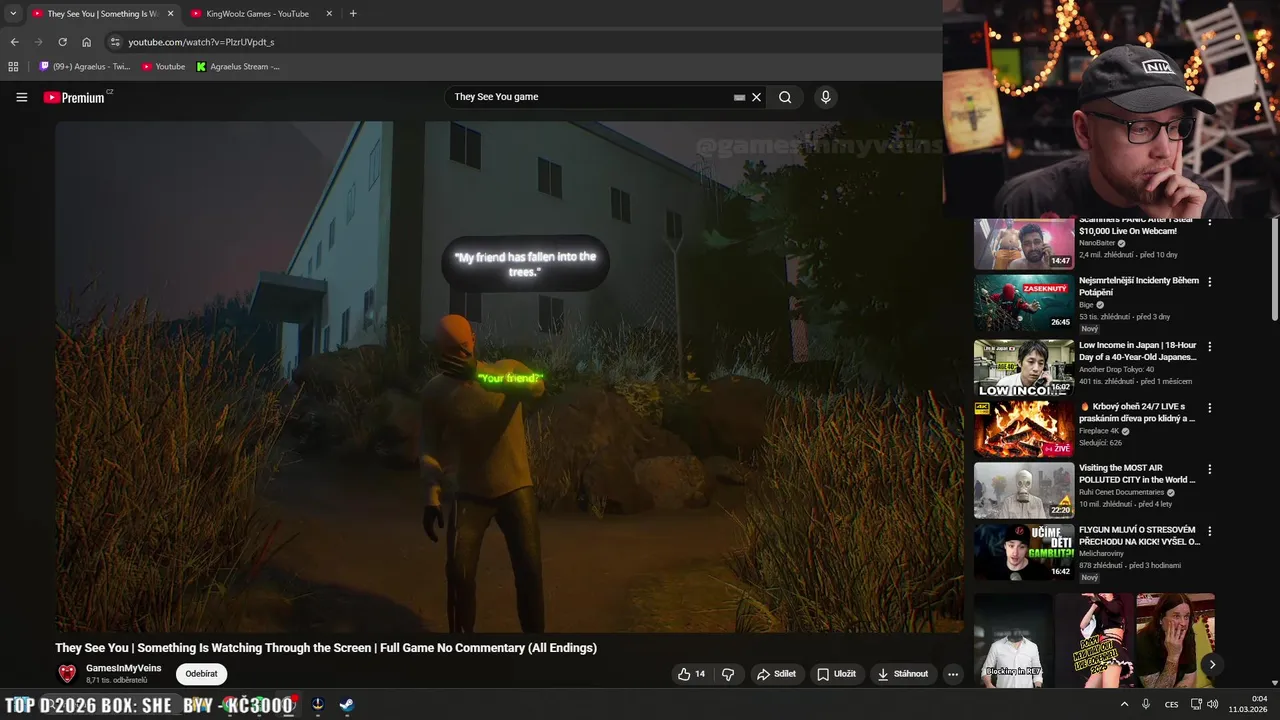Save the video with Uložit

[x=837, y=674]
